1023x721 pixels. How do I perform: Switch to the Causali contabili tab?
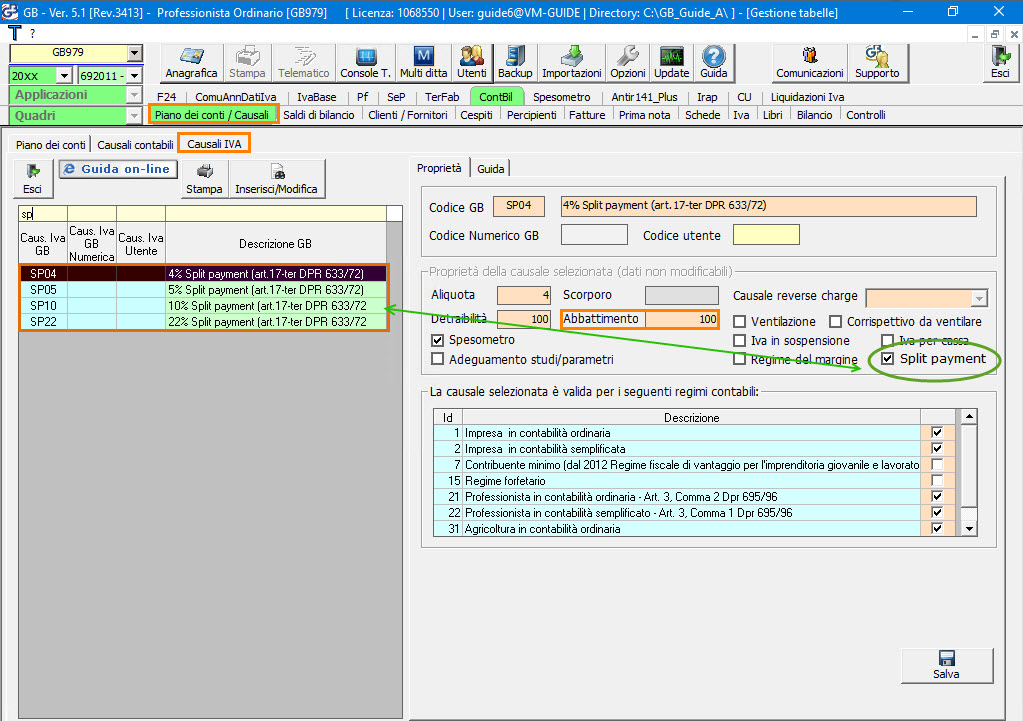coord(135,144)
